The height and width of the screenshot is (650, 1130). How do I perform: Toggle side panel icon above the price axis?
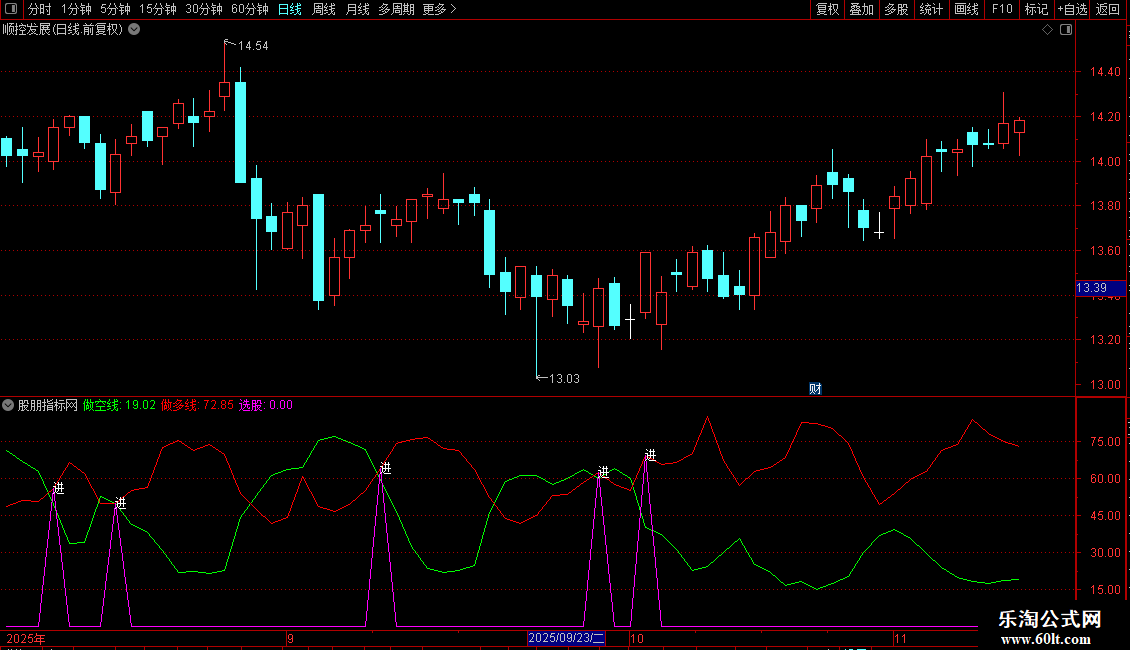pyautogui.click(x=1066, y=30)
